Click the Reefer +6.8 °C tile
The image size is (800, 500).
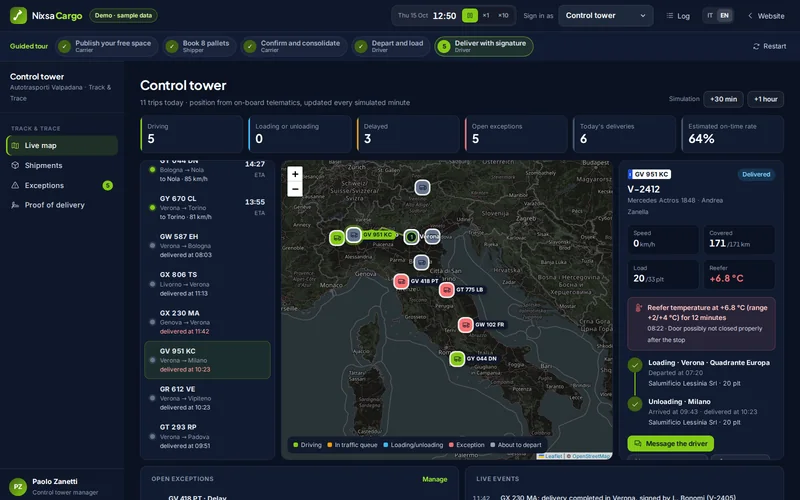point(739,274)
